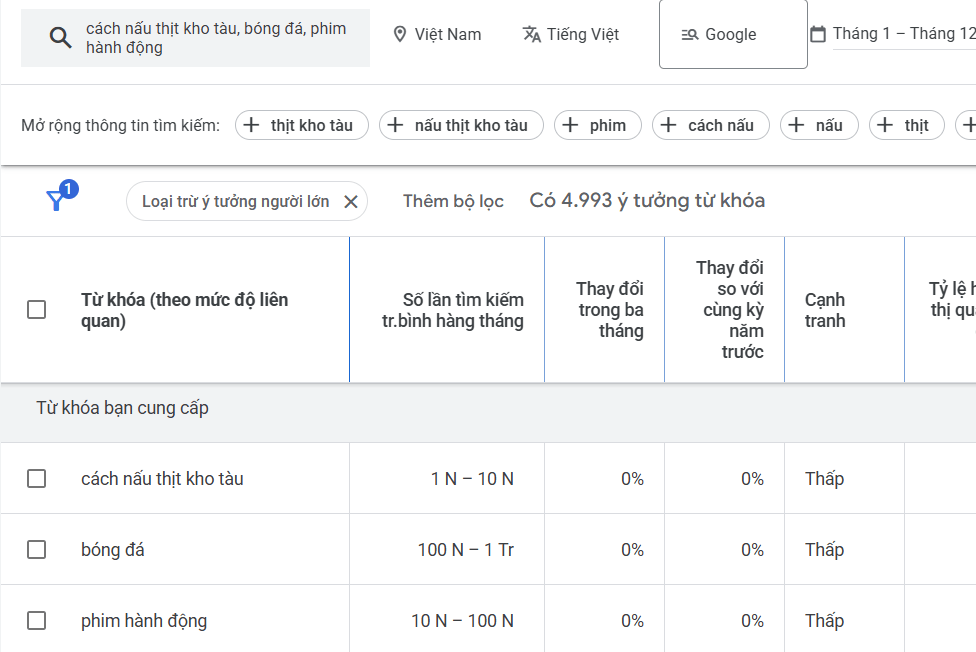Remove the 'Loại trừ ý tưởng người lớn' filter

350,202
